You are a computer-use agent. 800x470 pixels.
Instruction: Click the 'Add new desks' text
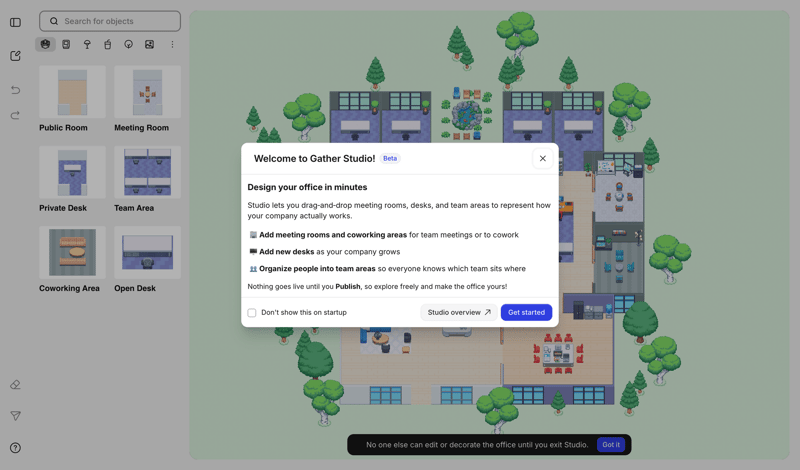click(286, 252)
